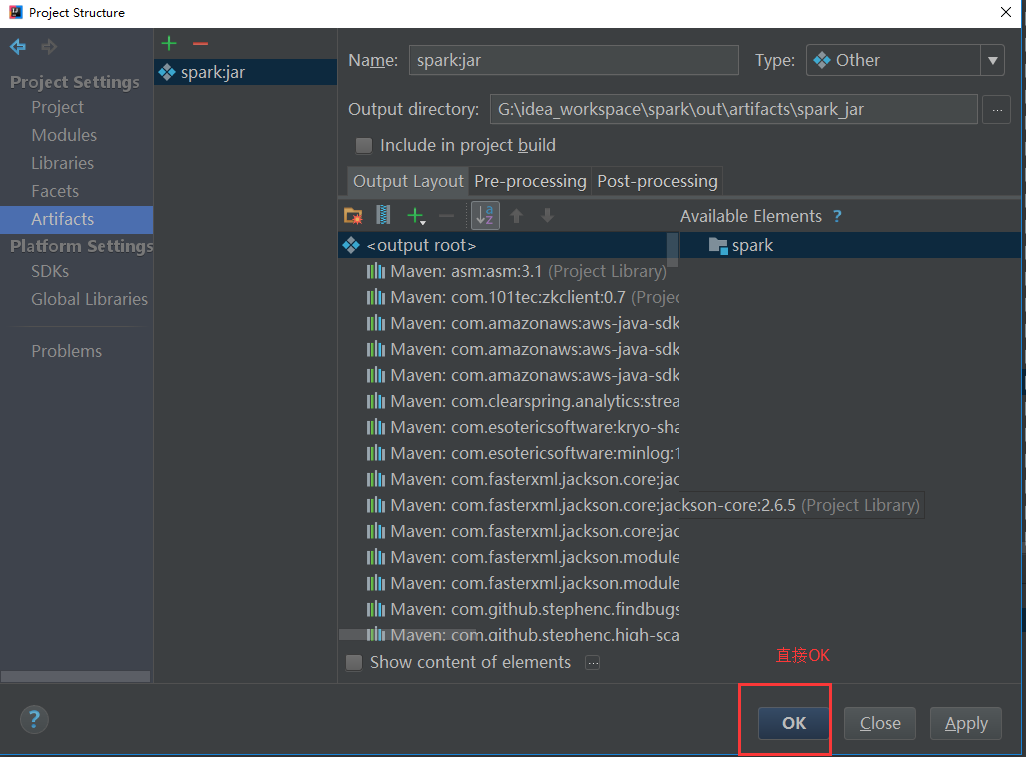Click the Type combo box showing Other
Viewport: 1026px width, 757px height.
[x=905, y=60]
